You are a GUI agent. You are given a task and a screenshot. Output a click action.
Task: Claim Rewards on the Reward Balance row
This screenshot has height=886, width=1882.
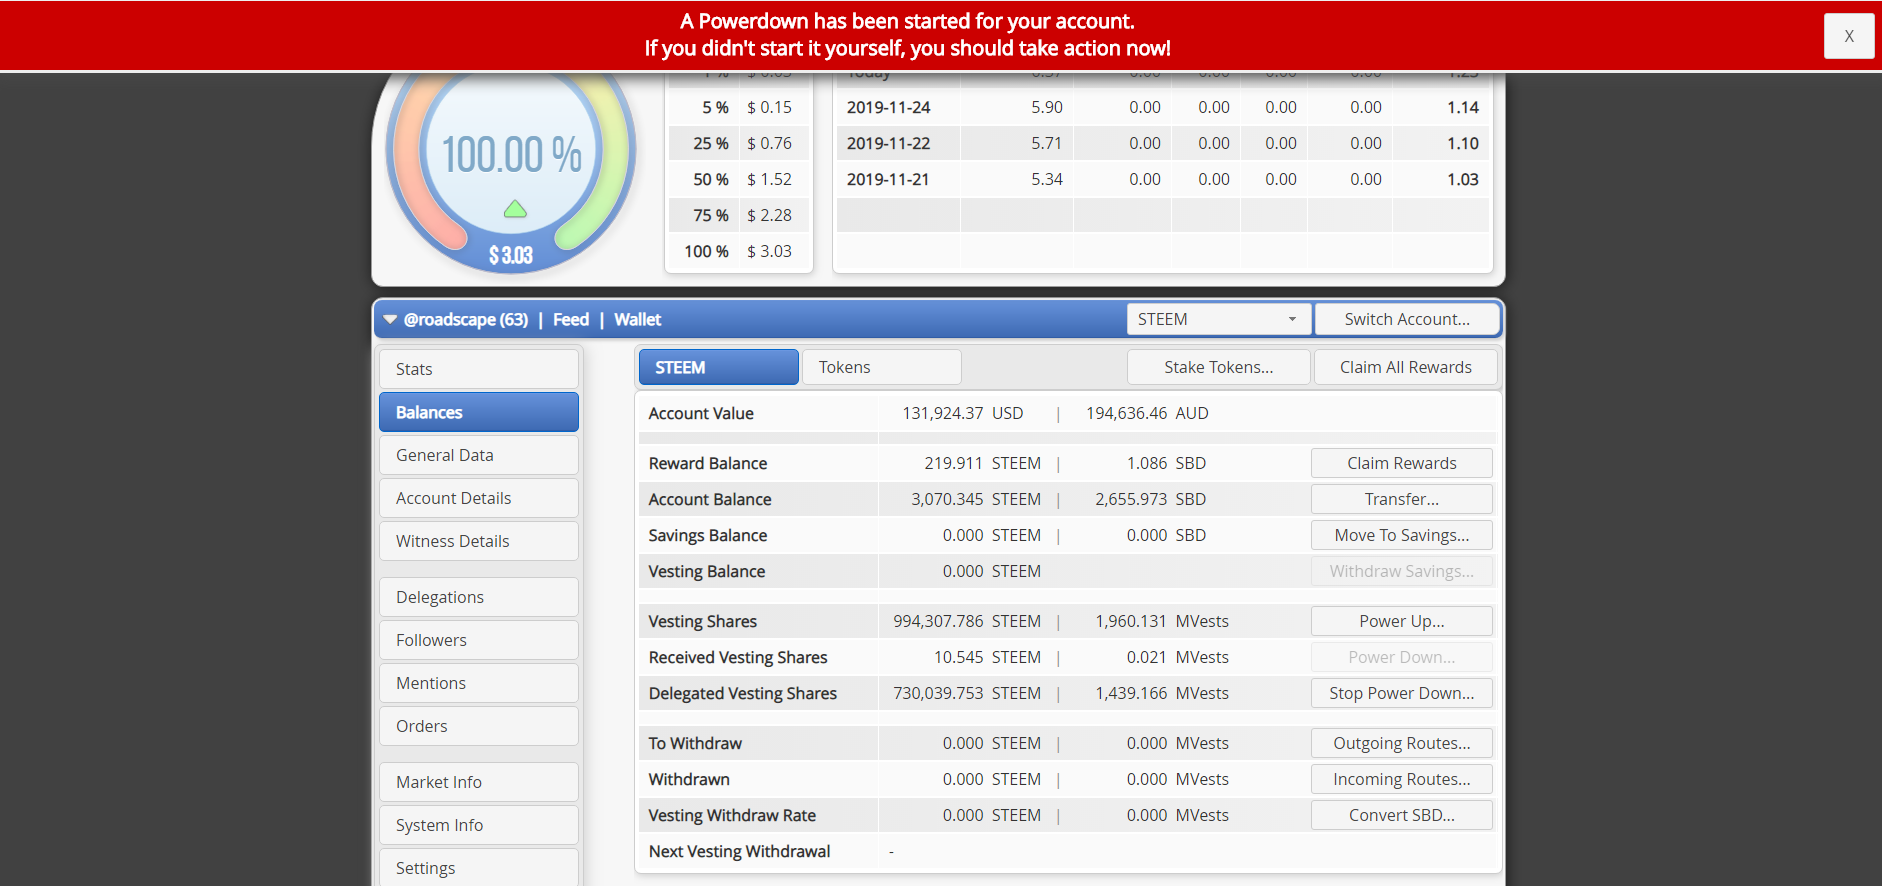coord(1402,463)
